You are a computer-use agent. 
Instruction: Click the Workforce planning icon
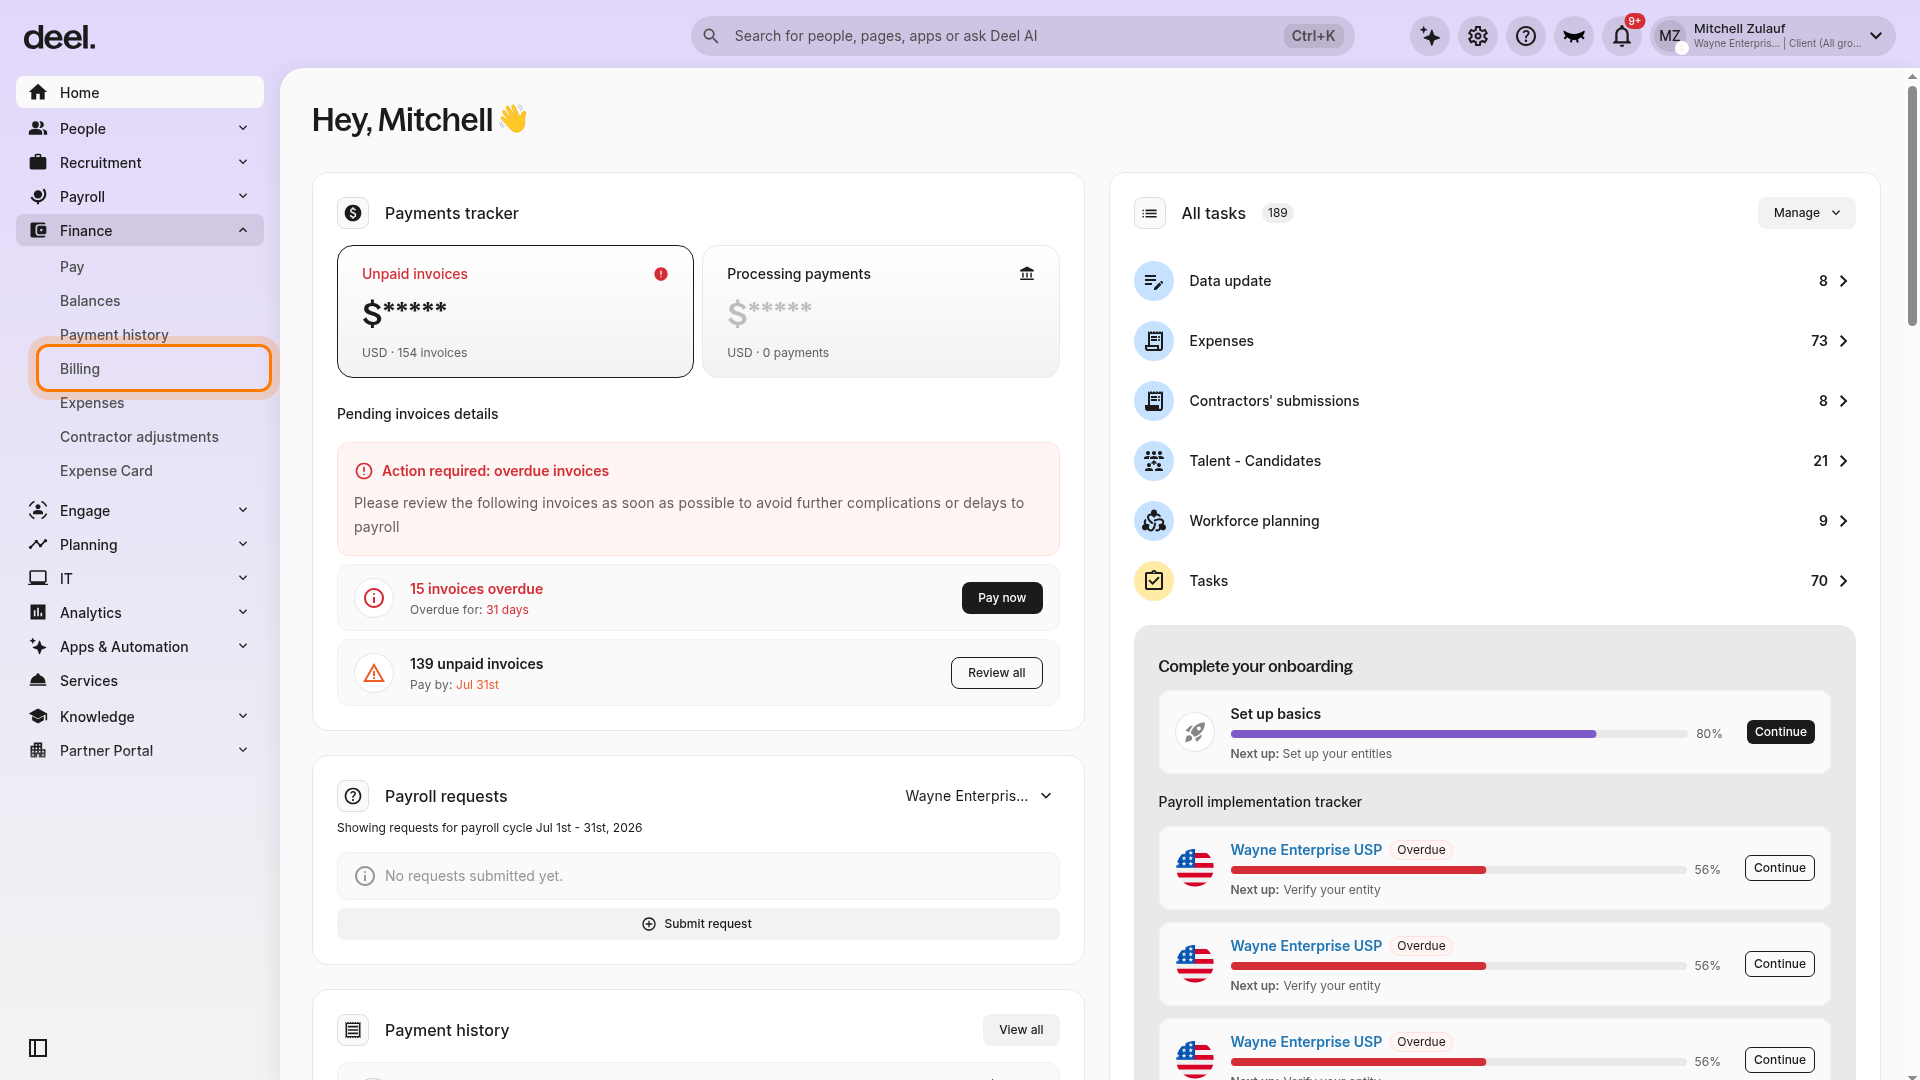[x=1154, y=521]
